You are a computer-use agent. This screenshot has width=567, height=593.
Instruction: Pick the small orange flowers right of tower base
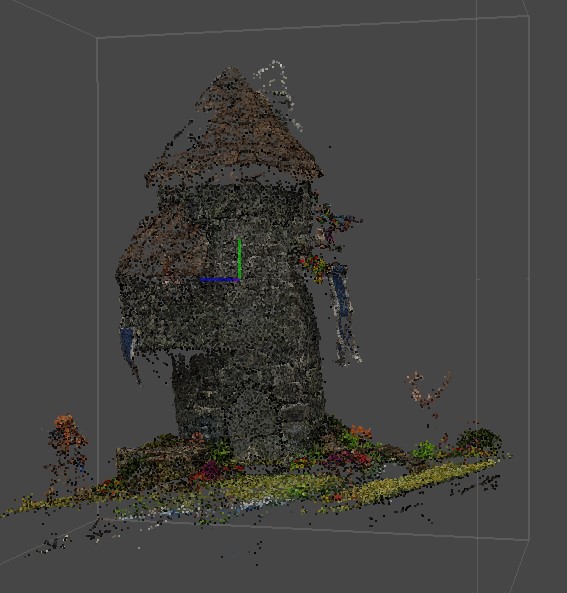coord(360,431)
